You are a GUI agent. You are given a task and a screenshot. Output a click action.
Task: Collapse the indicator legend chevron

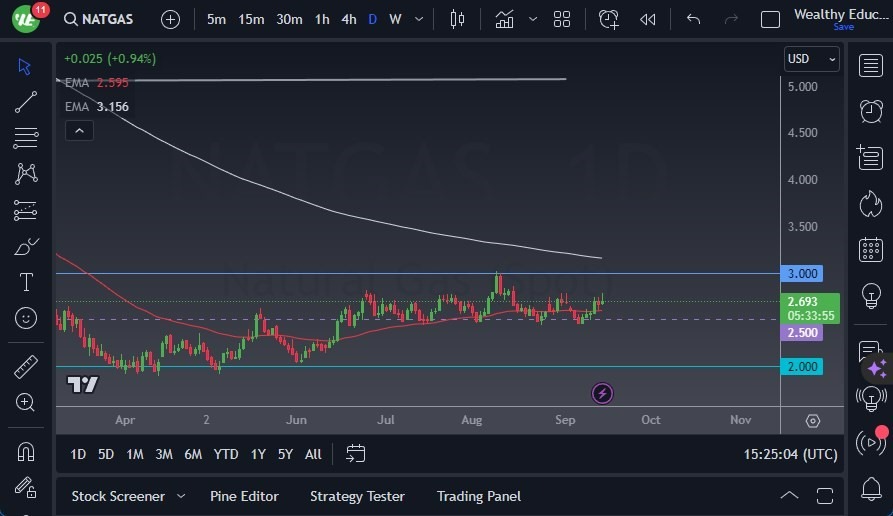click(78, 130)
